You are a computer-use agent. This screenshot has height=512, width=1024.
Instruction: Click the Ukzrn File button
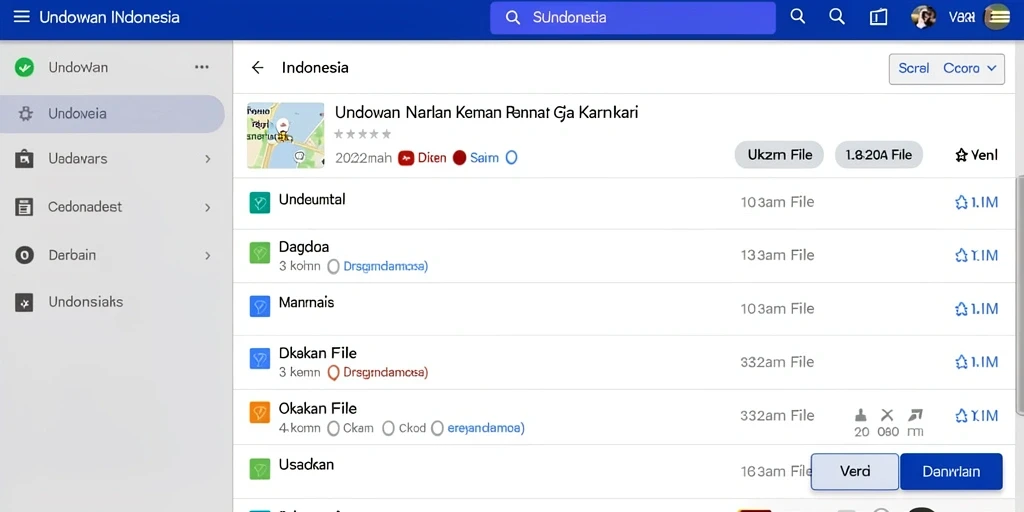(779, 155)
